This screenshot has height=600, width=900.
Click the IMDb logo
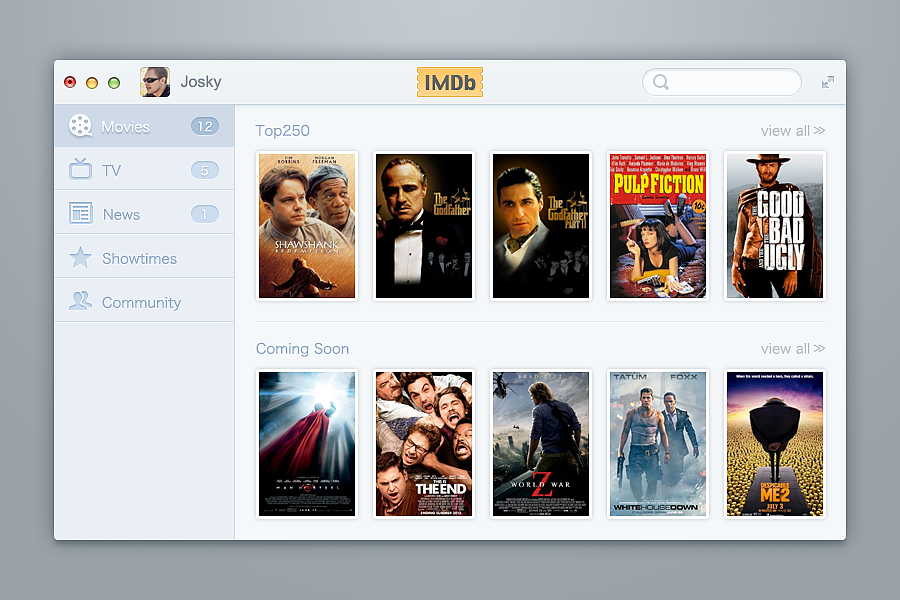[450, 82]
